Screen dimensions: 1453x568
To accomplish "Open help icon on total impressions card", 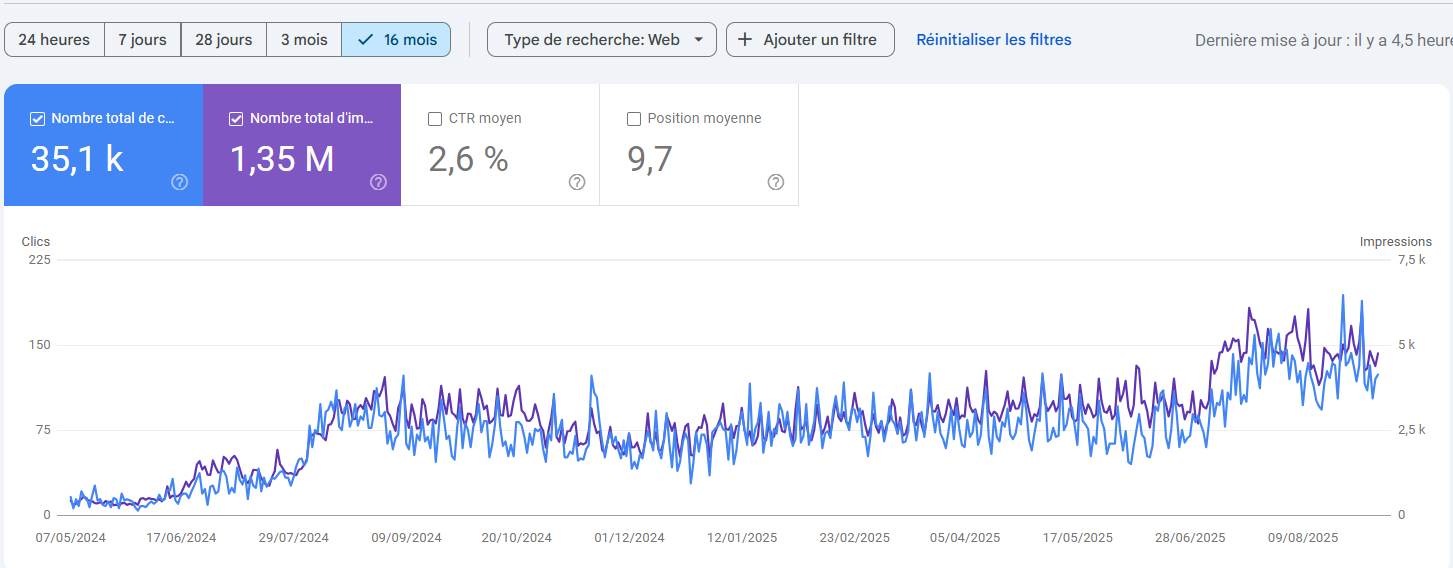I will pyautogui.click(x=378, y=182).
